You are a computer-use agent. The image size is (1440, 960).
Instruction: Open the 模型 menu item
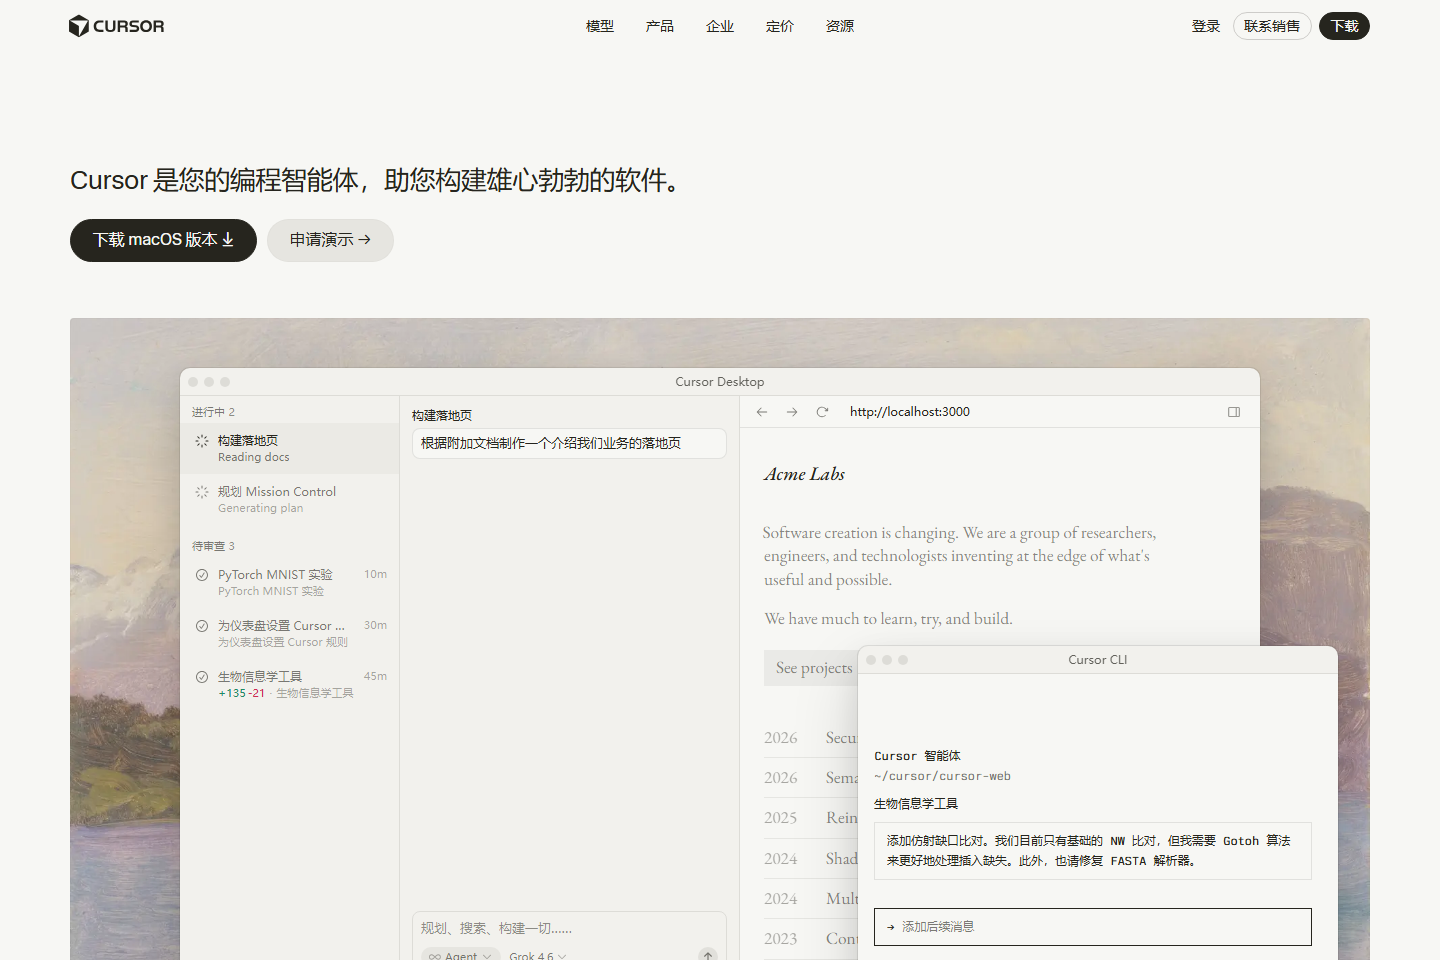coord(600,26)
